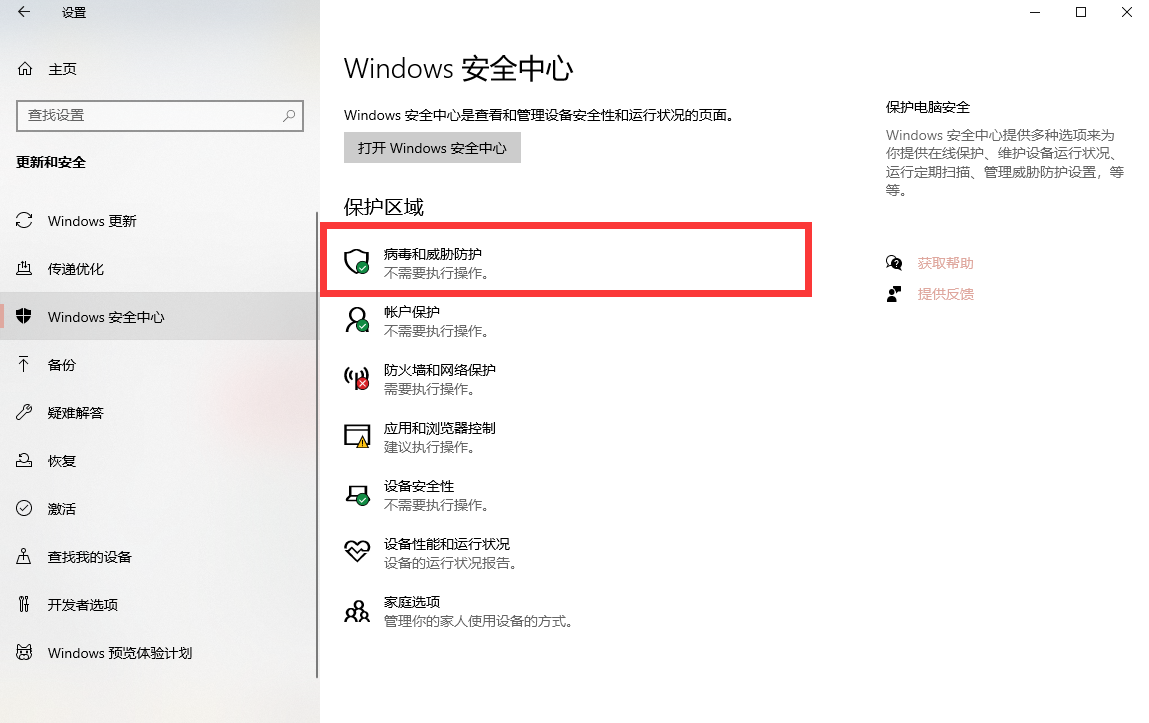The image size is (1149, 723).
Task: Click the Find my device (查找我的设备) icon
Action: coord(24,556)
